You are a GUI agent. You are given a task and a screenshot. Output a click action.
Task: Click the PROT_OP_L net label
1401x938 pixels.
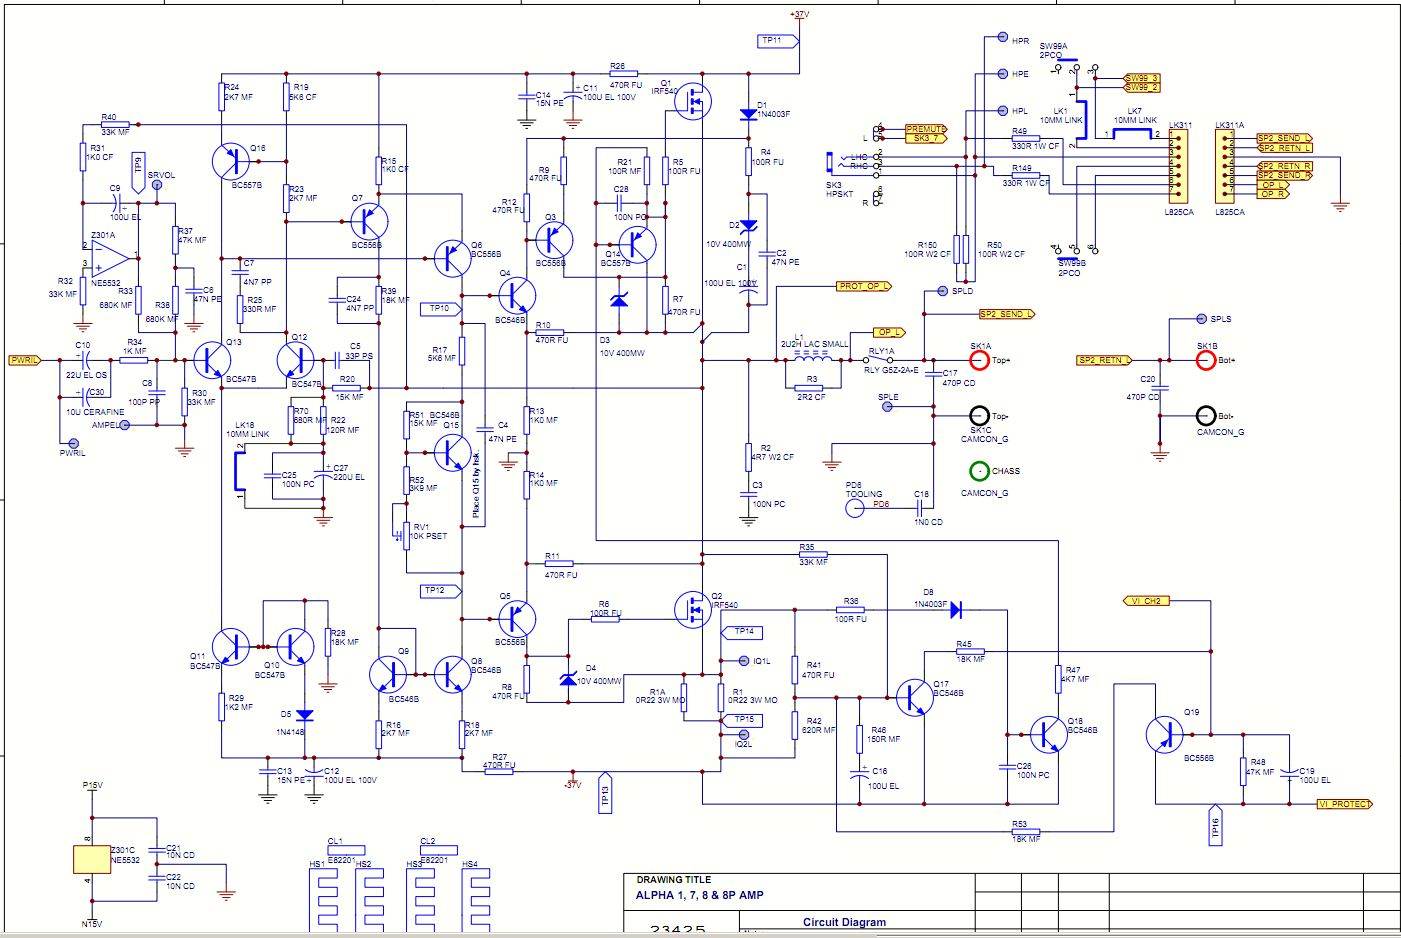863,286
